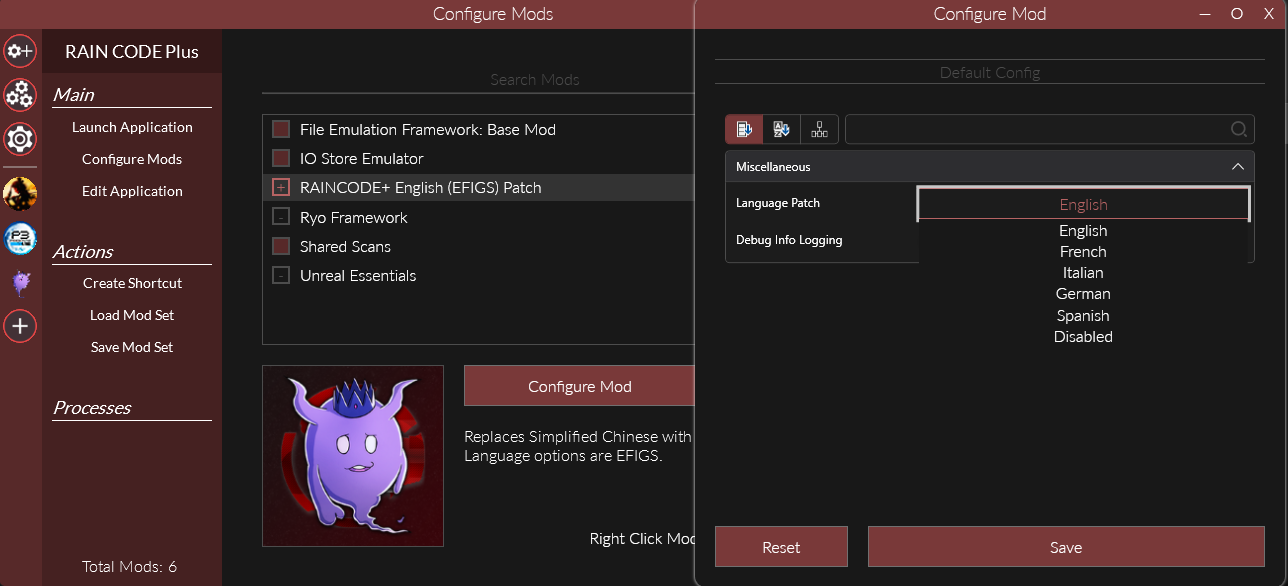Switch to the config document view icon
Screen dimensions: 1288x586
pyautogui.click(x=744, y=129)
